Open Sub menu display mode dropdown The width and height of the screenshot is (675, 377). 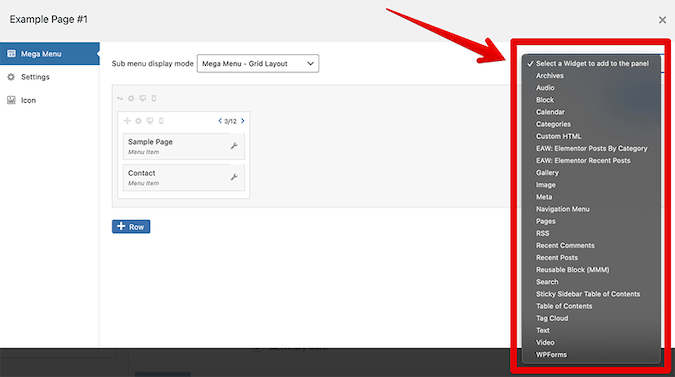pos(258,63)
